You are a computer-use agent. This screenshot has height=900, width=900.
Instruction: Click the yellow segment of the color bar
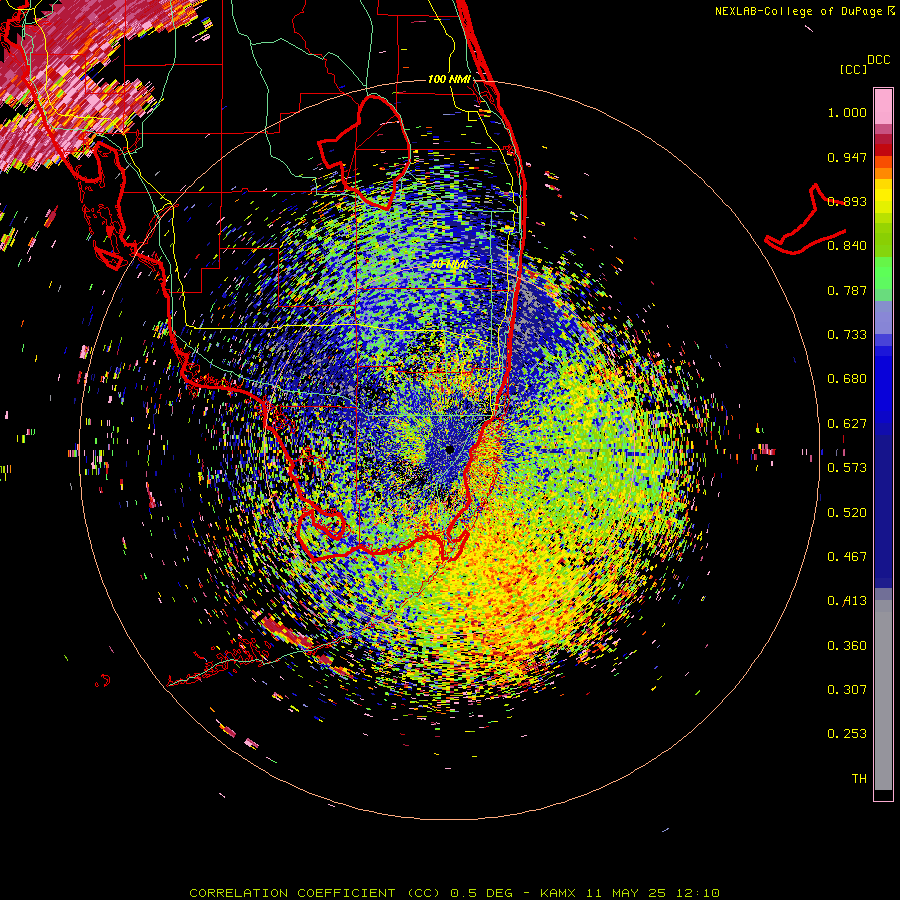coord(883,195)
